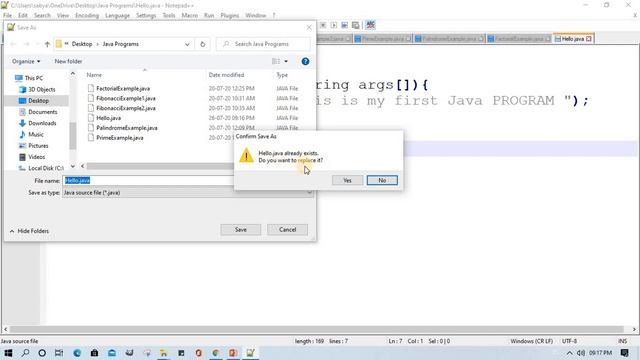This screenshot has height=360, width=640.
Task: Open the Windows Start menu
Action: (x=8, y=353)
